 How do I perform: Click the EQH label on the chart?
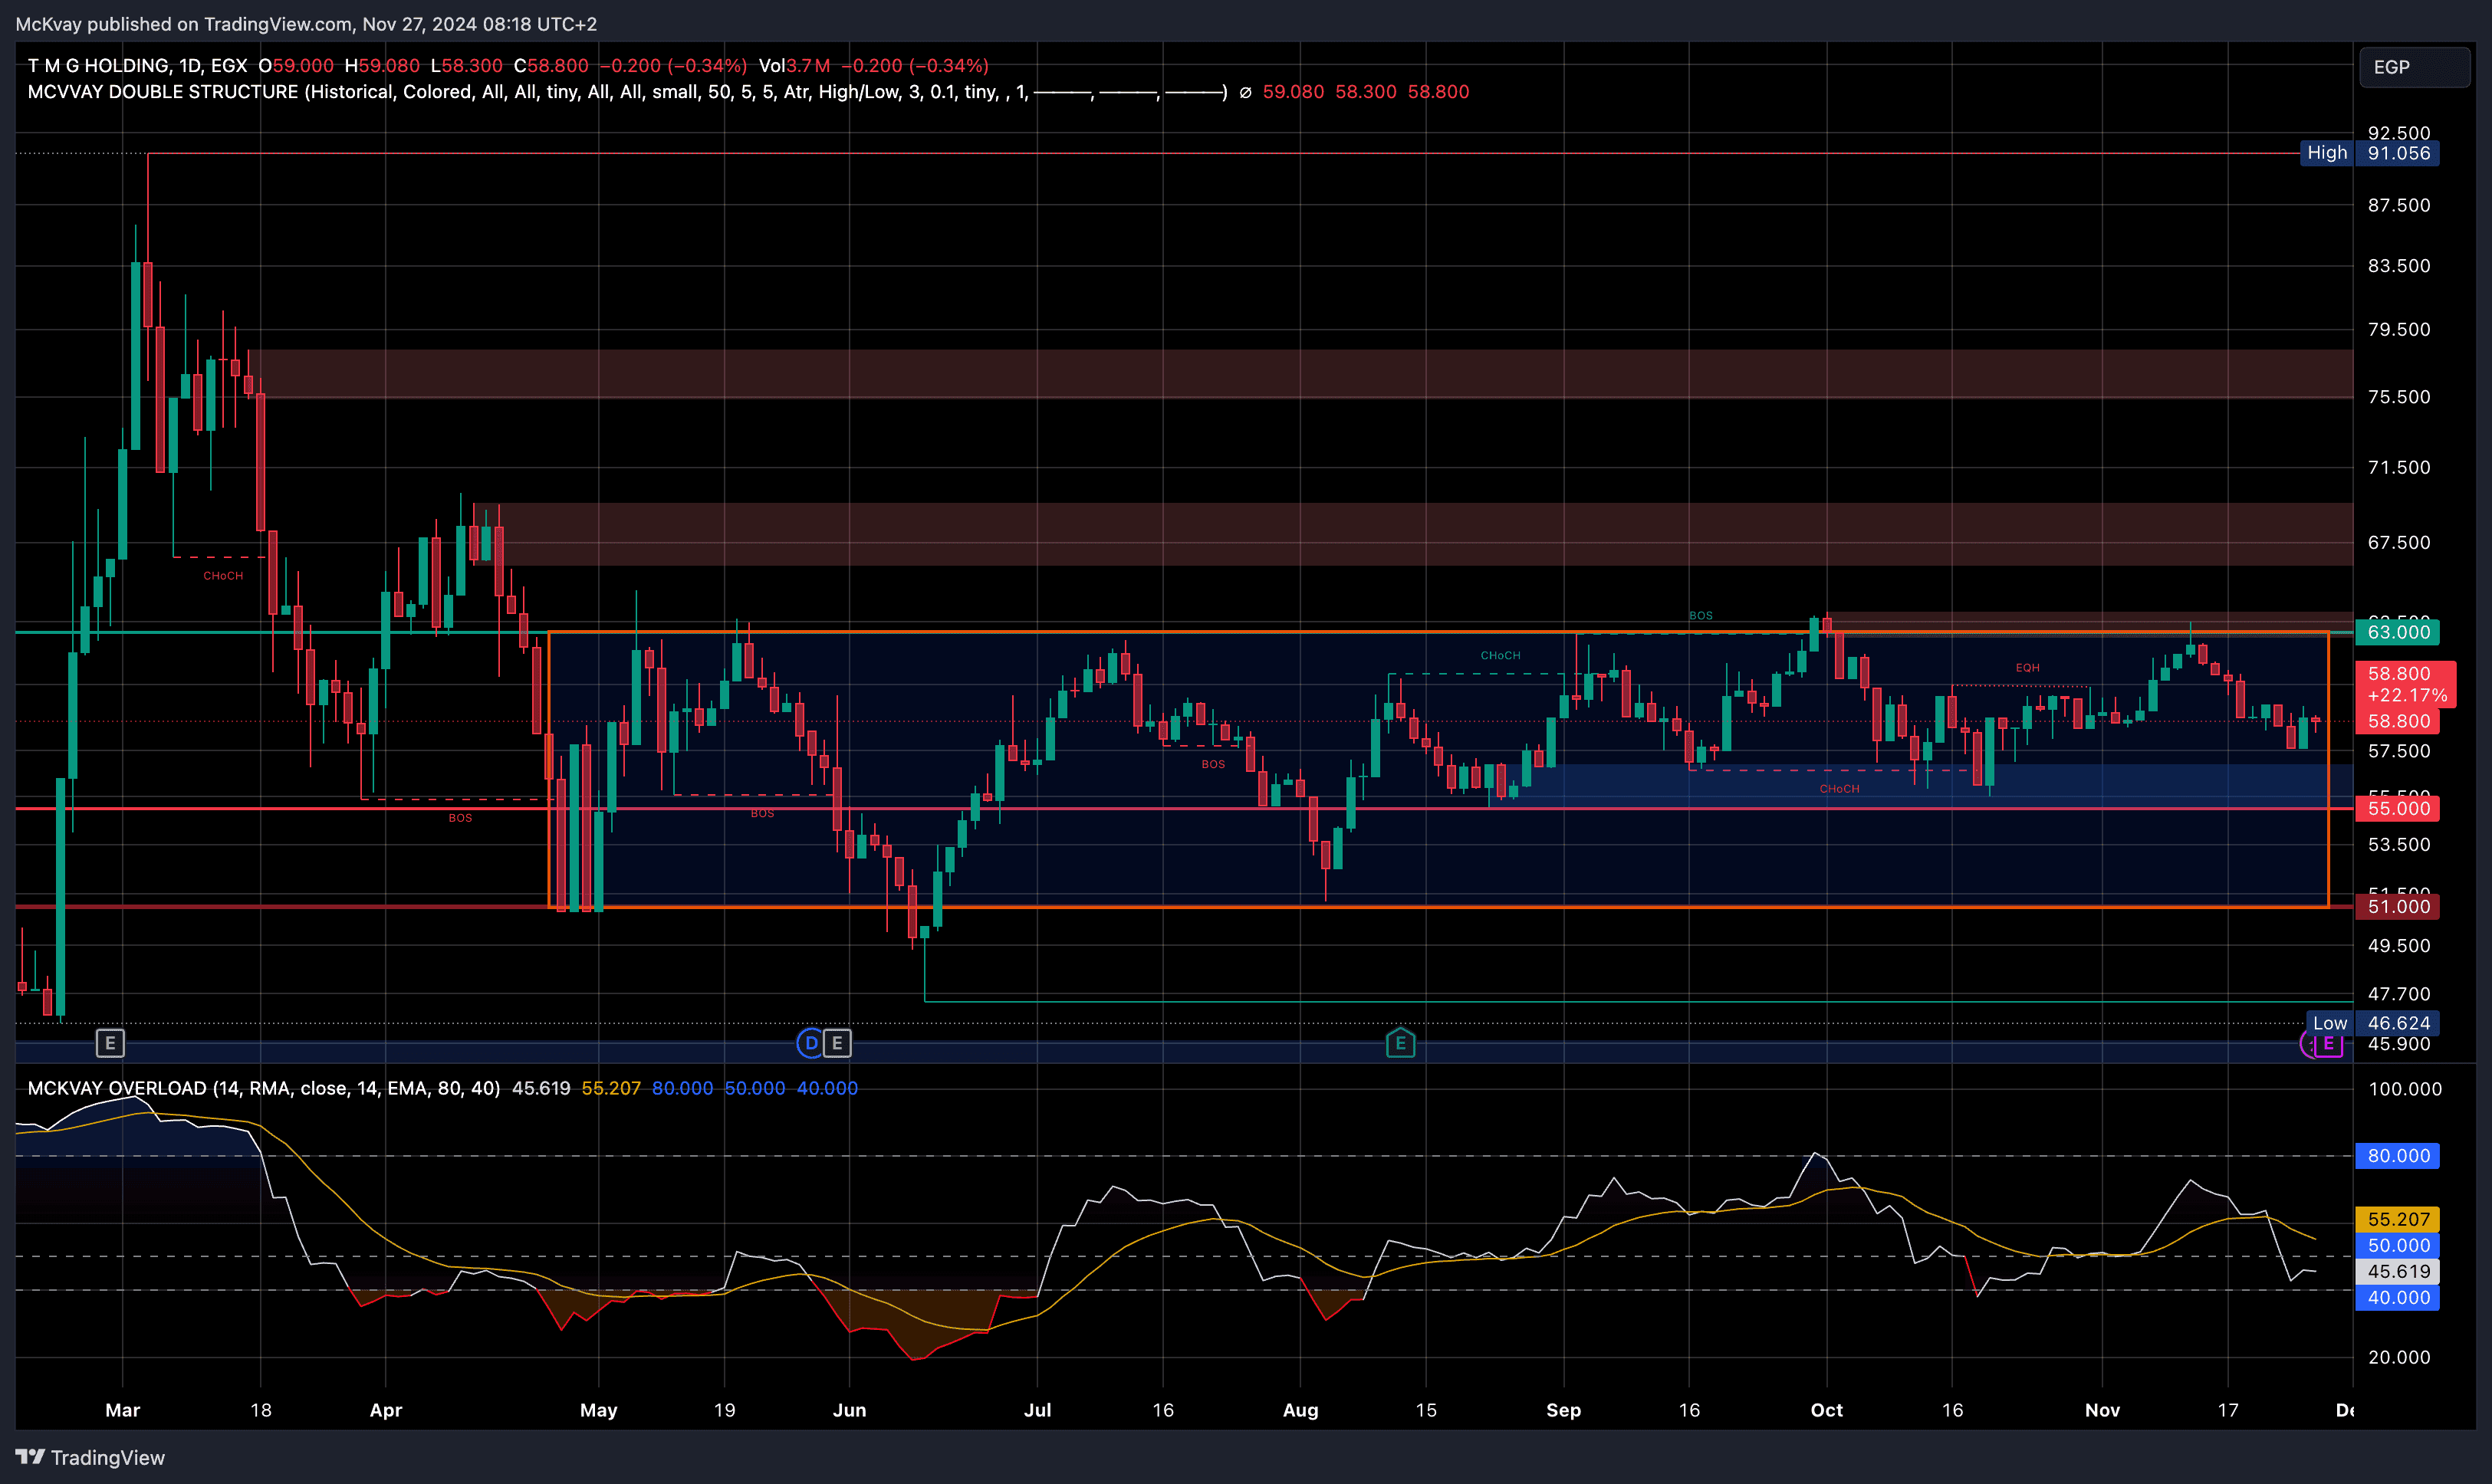[x=2027, y=668]
